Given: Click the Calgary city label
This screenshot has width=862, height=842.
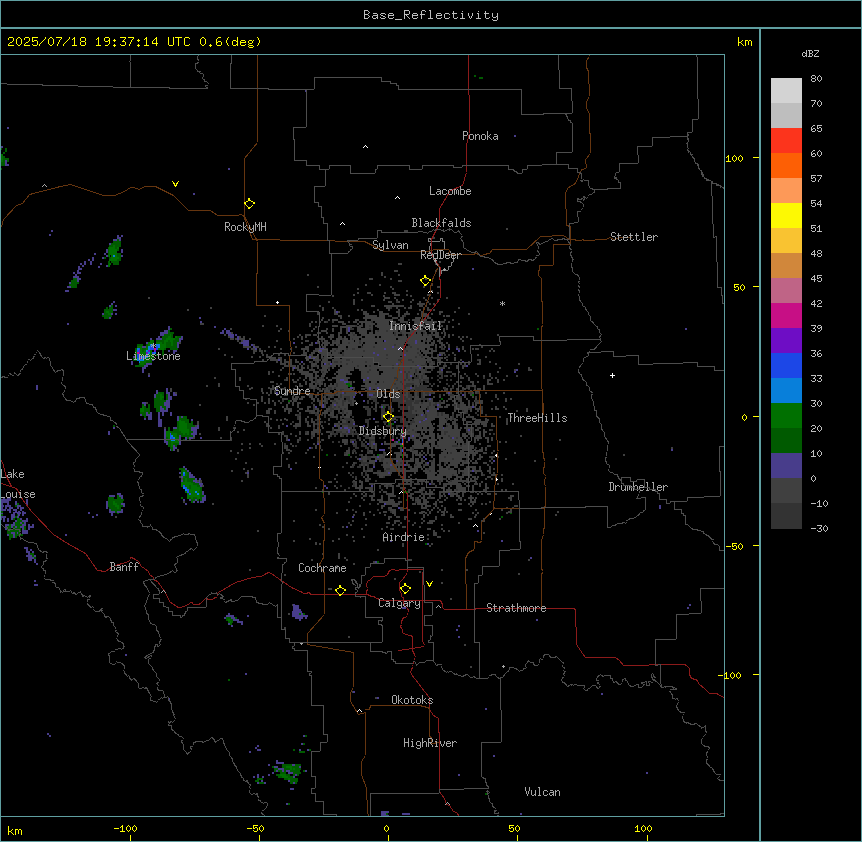Looking at the screenshot, I should [x=399, y=603].
